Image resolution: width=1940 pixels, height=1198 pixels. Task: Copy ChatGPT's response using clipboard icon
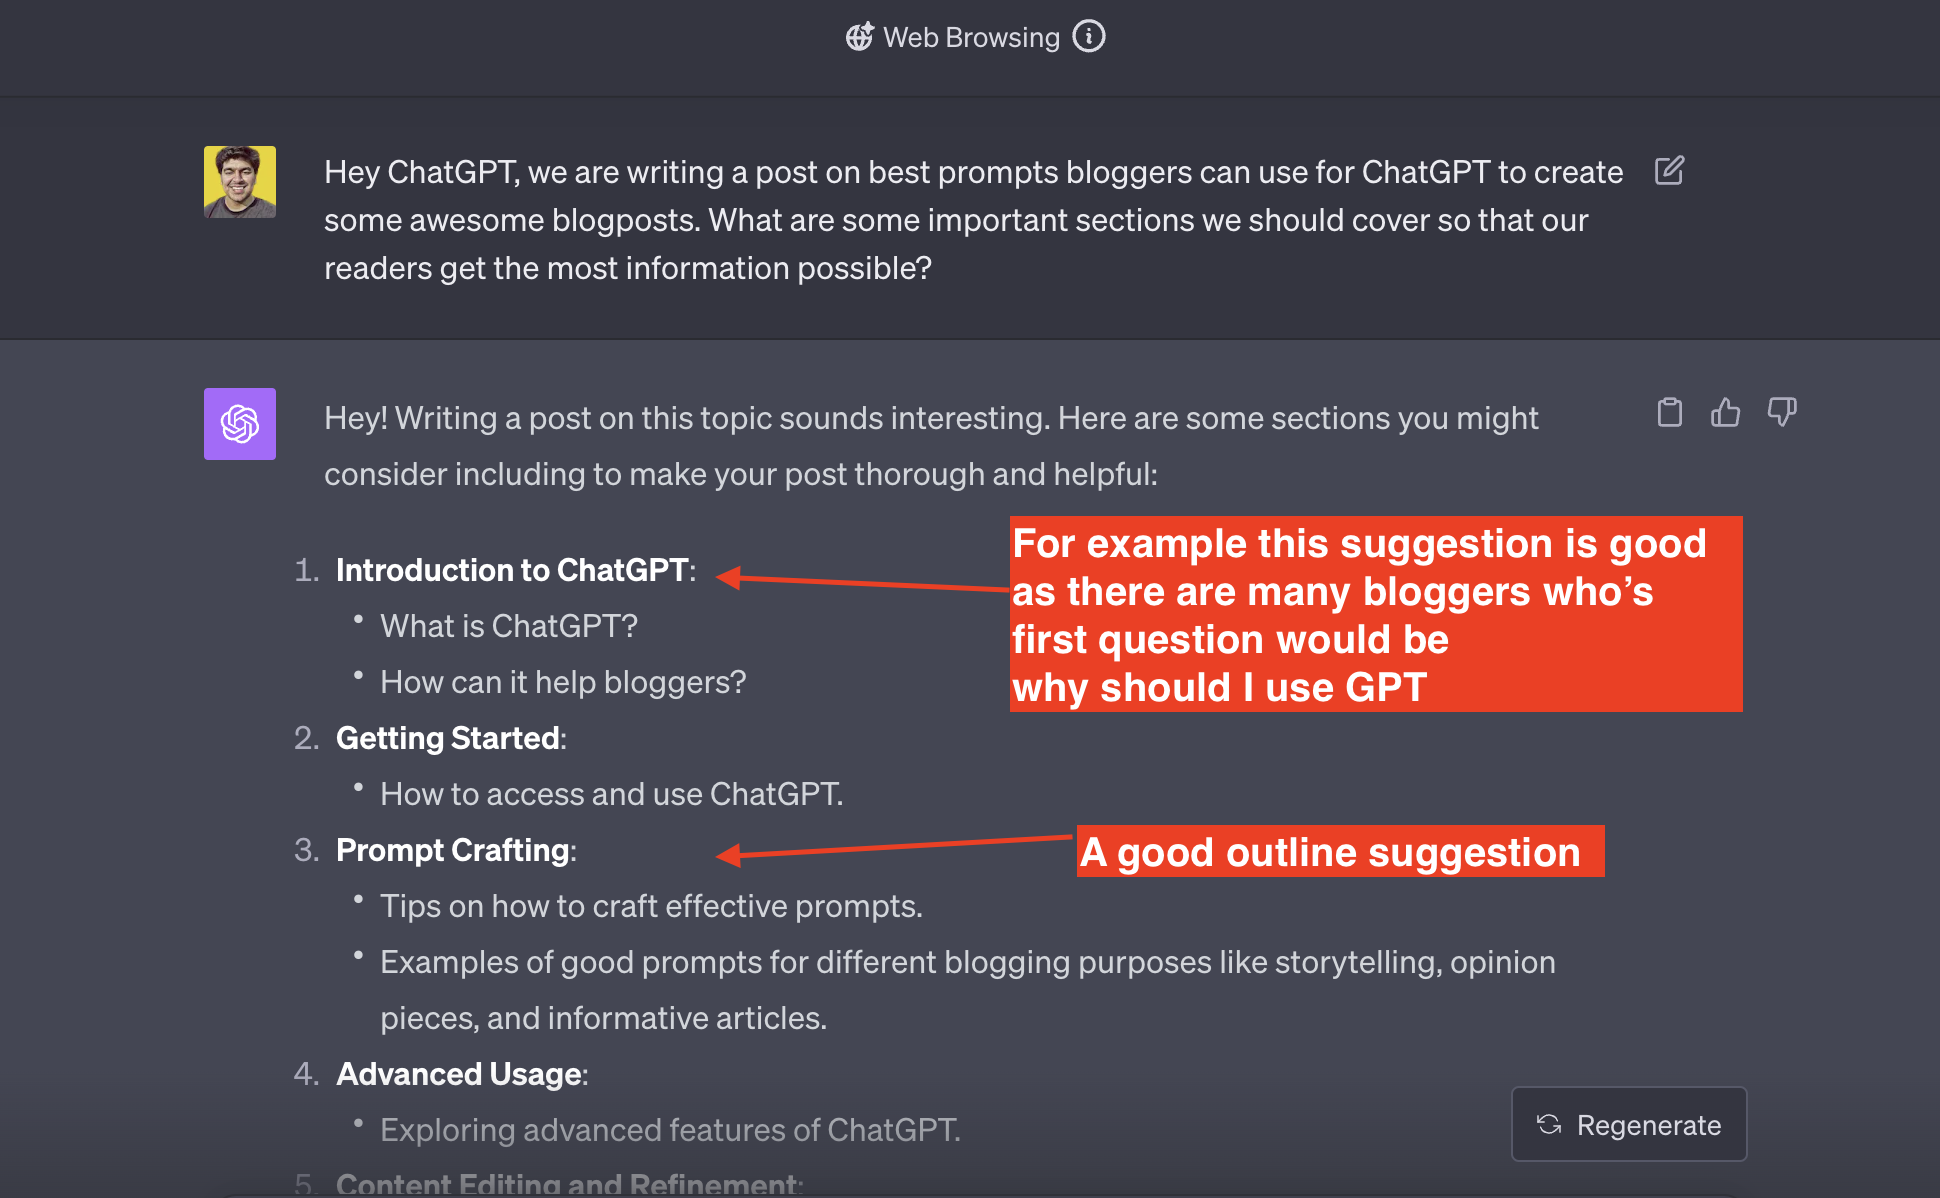(1671, 412)
